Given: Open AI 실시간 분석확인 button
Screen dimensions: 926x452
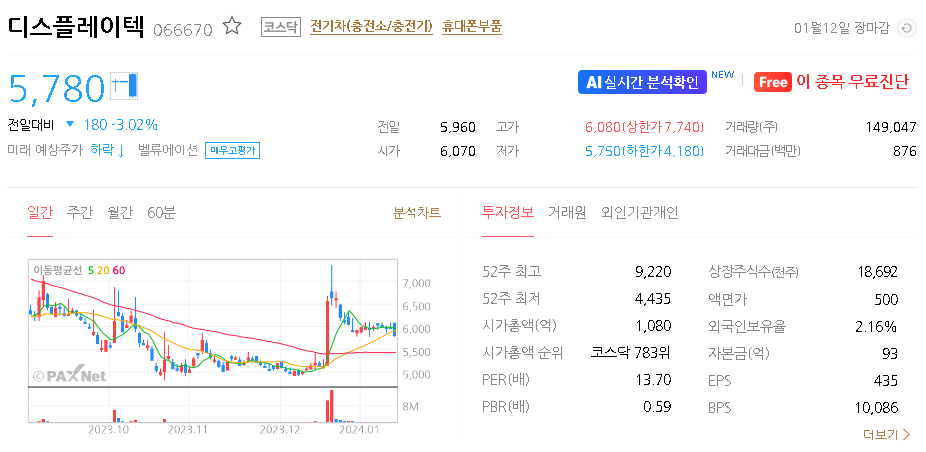Looking at the screenshot, I should pyautogui.click(x=643, y=82).
